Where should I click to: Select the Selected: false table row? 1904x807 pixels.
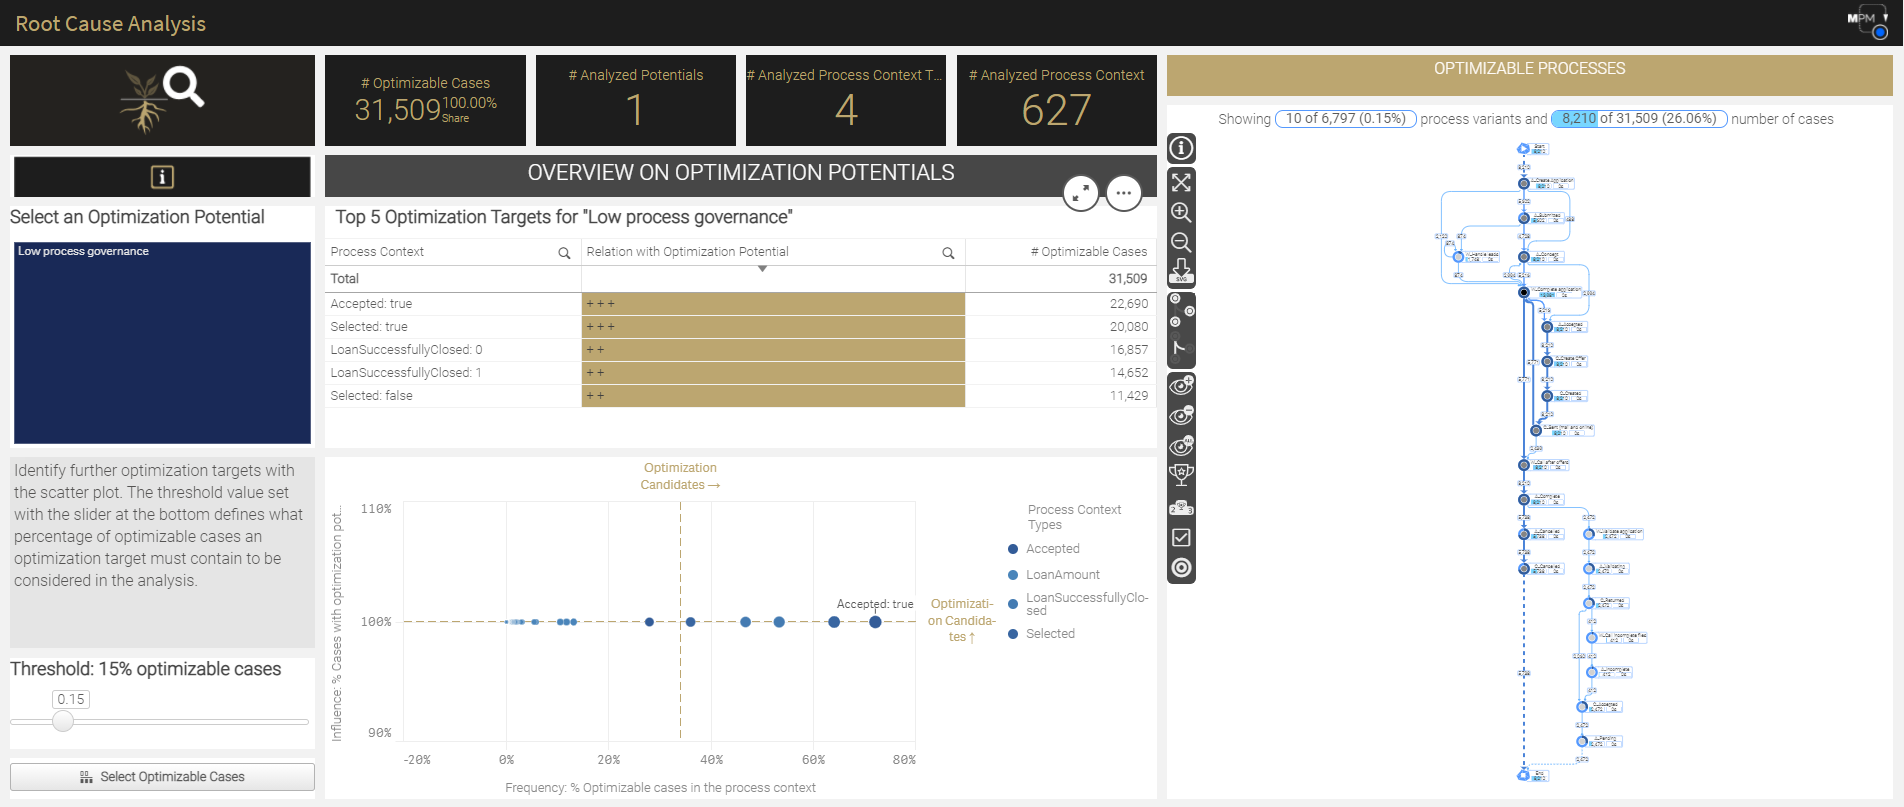click(x=740, y=396)
